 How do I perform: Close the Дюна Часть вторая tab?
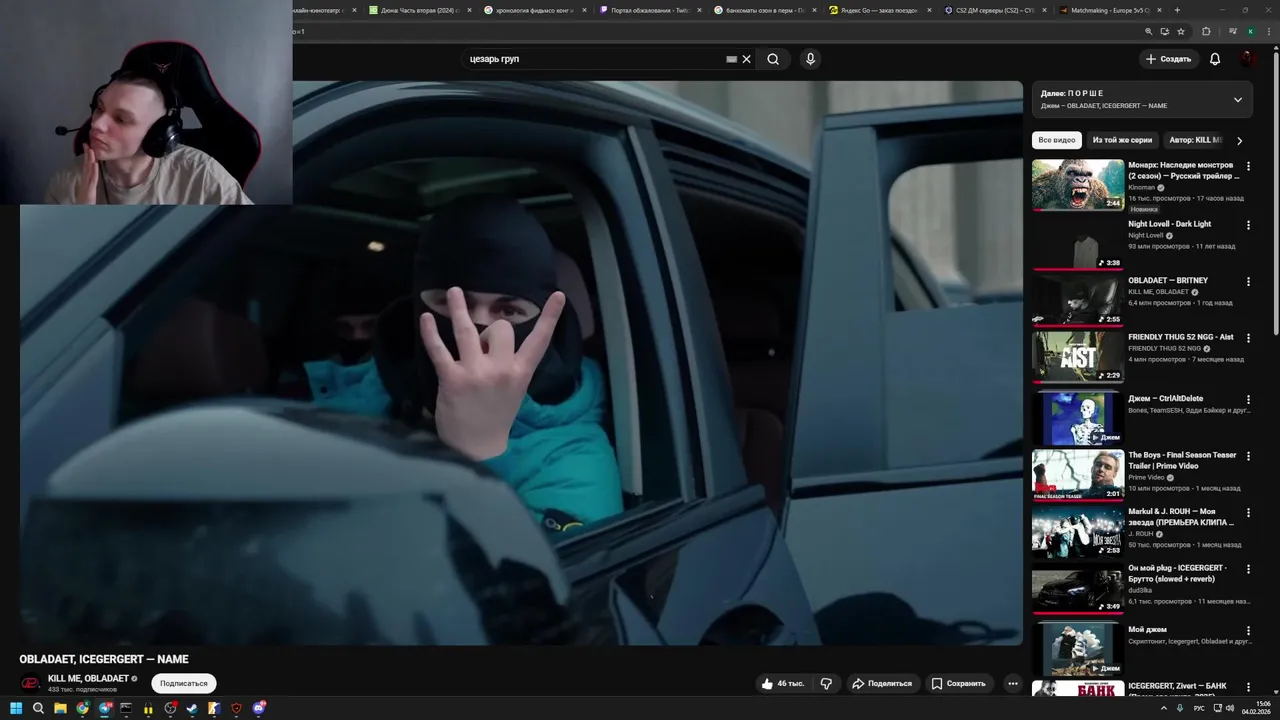pyautogui.click(x=469, y=10)
